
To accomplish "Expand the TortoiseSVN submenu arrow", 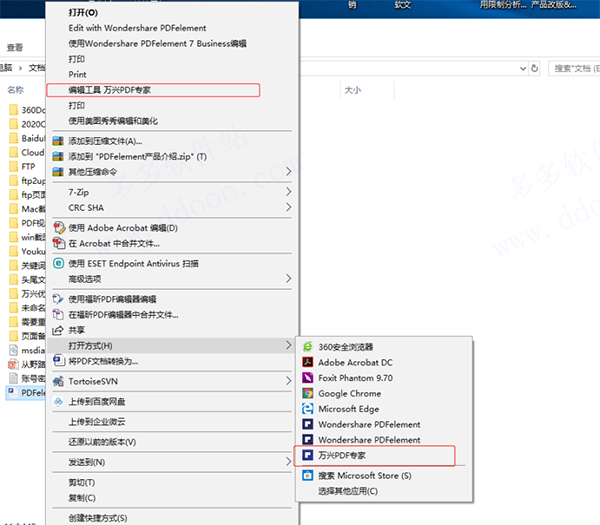I will coord(289,381).
